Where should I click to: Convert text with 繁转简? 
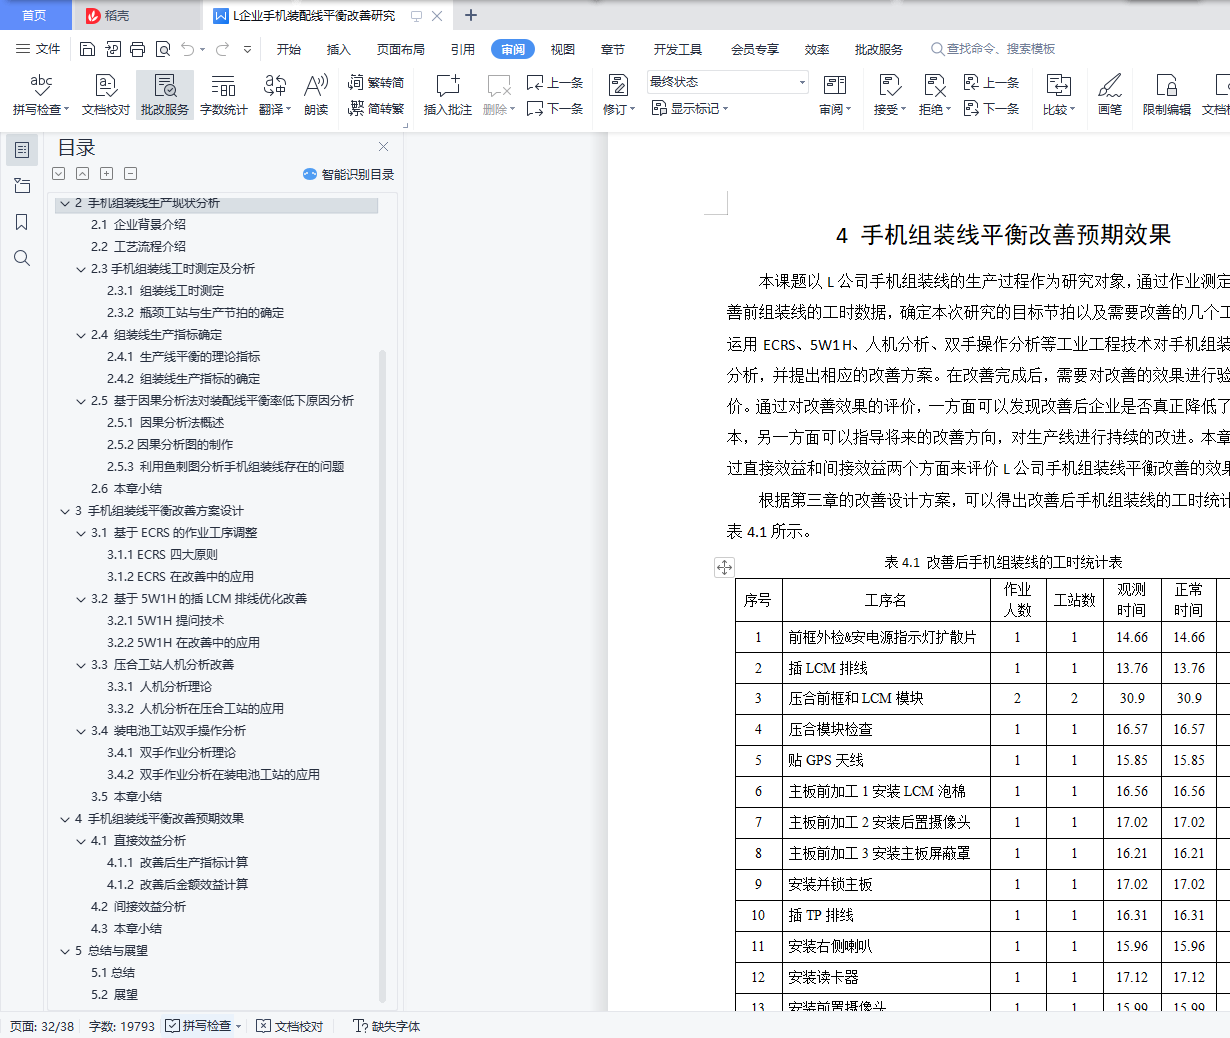coord(376,82)
